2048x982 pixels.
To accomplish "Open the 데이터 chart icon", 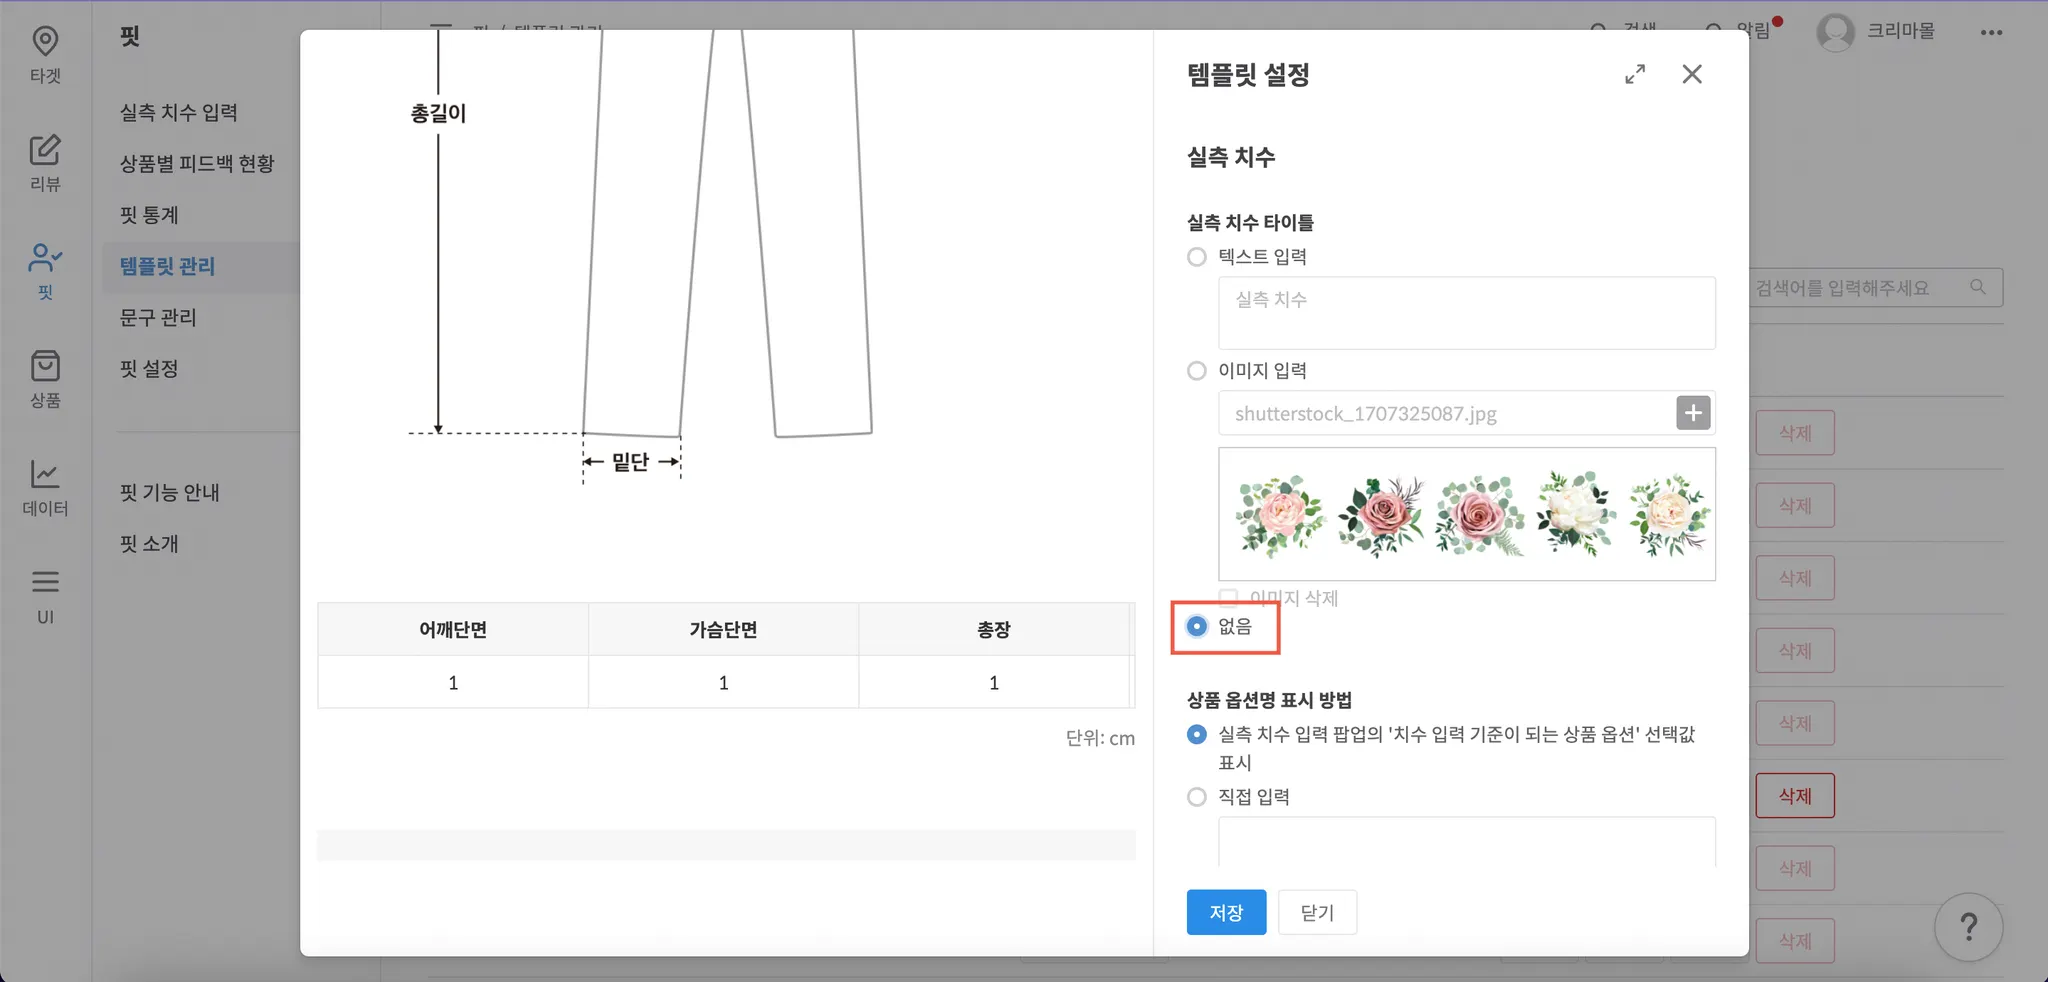I will point(45,474).
